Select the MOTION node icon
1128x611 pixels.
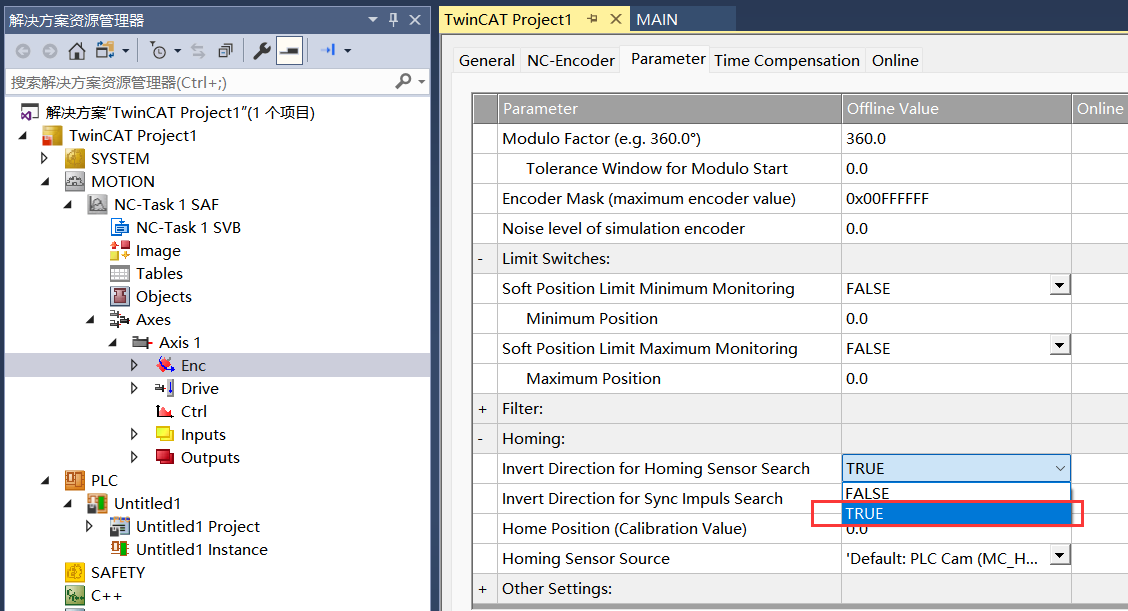(75, 181)
